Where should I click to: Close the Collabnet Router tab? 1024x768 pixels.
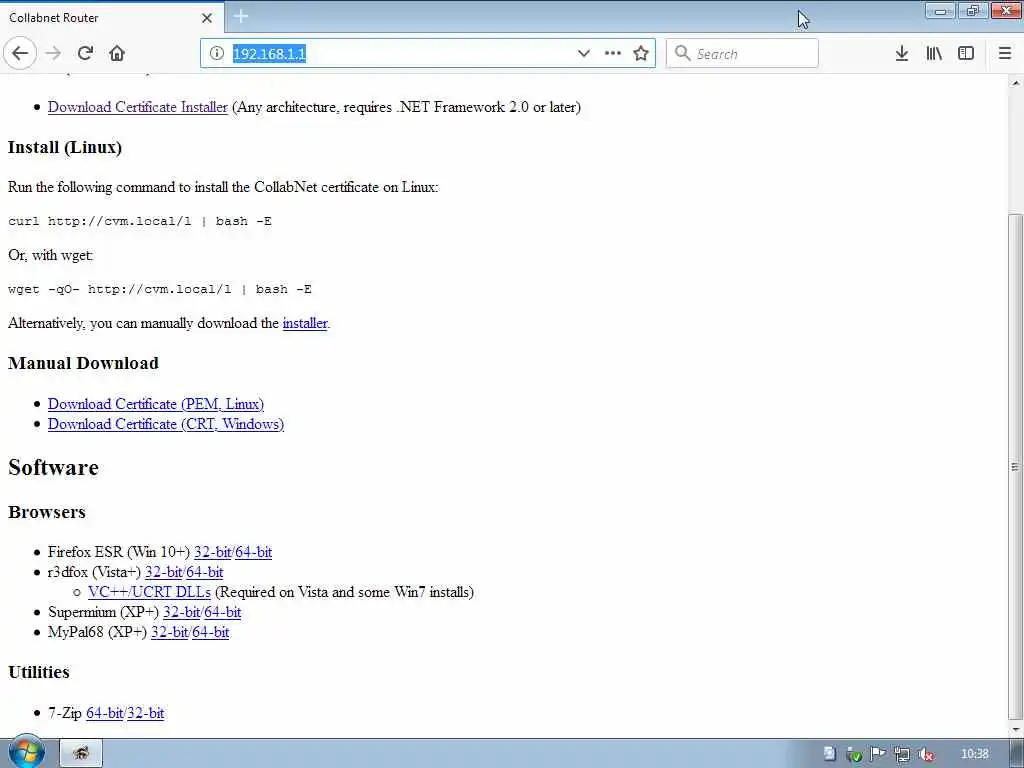(x=207, y=18)
